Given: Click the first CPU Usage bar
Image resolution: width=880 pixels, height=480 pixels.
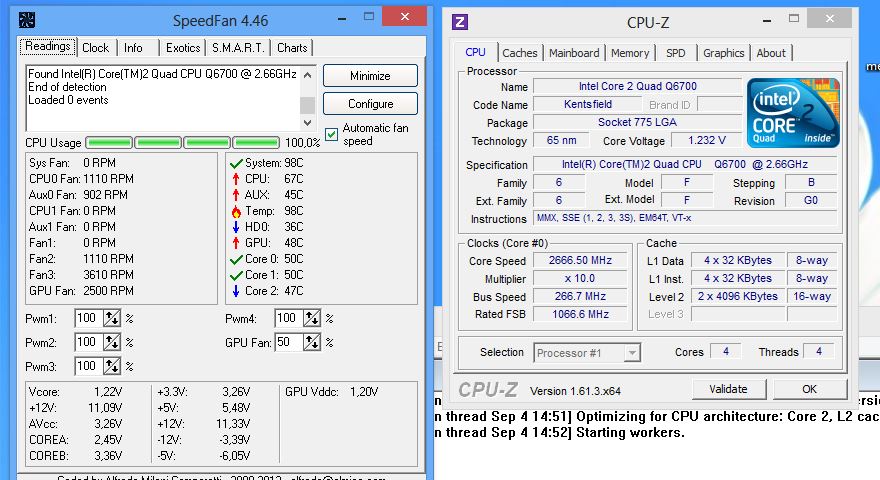Looking at the screenshot, I should (x=109, y=143).
